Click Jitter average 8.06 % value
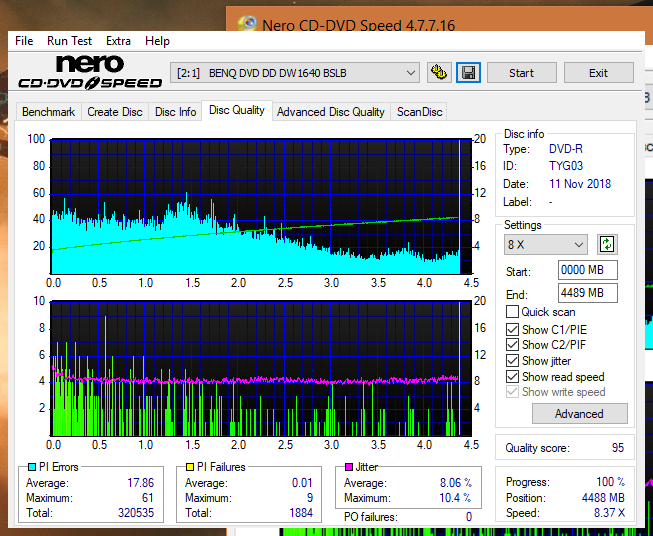The height and width of the screenshot is (536, 653). 456,483
